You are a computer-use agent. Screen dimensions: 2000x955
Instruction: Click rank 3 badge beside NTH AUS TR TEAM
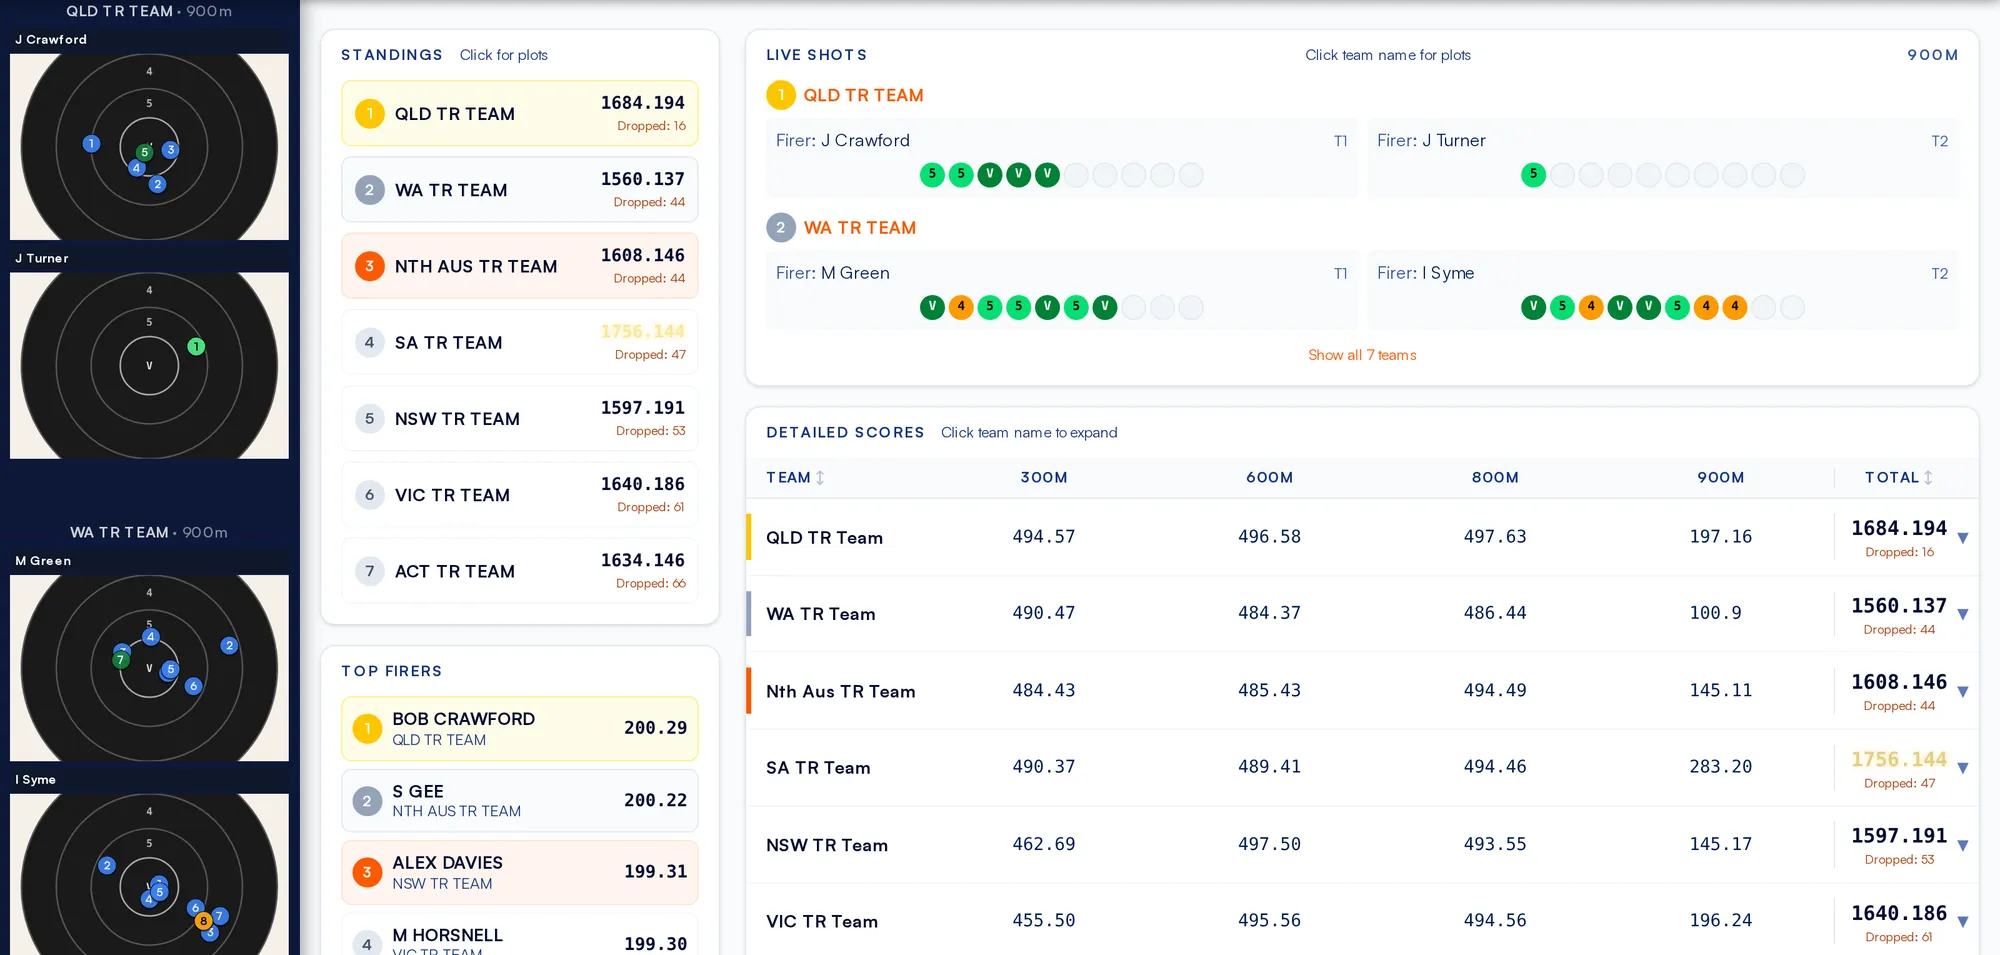coord(370,266)
